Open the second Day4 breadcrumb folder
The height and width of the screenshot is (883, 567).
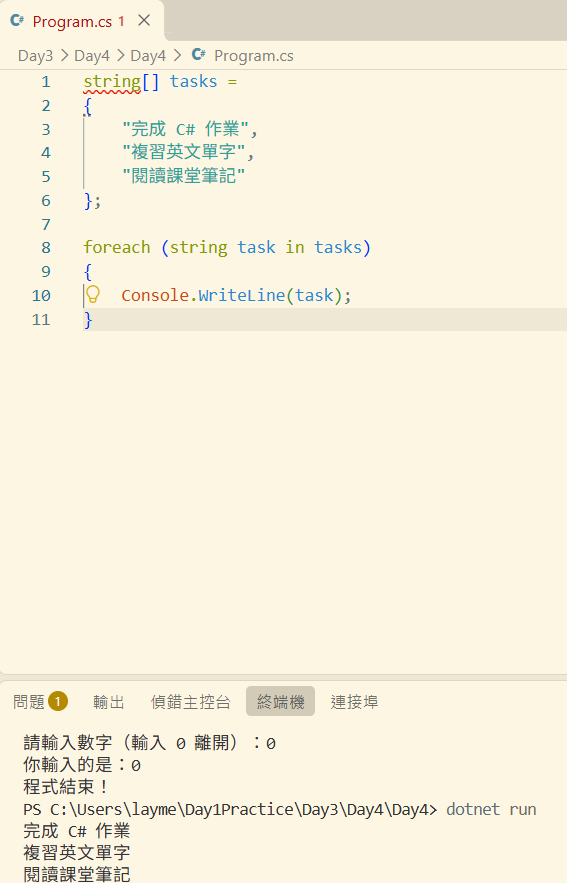tap(148, 56)
